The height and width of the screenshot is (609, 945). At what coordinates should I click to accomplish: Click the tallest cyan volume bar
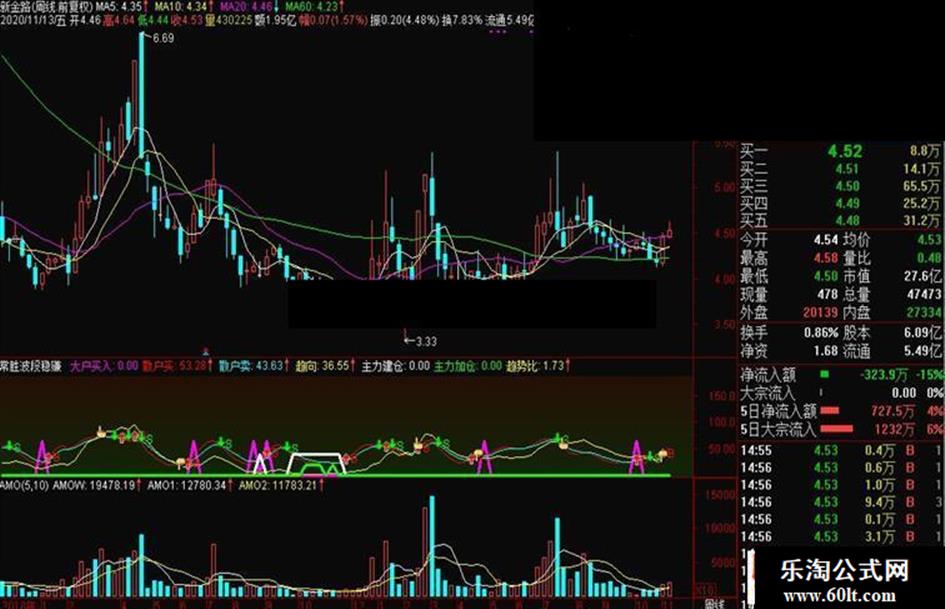pyautogui.click(x=432, y=546)
